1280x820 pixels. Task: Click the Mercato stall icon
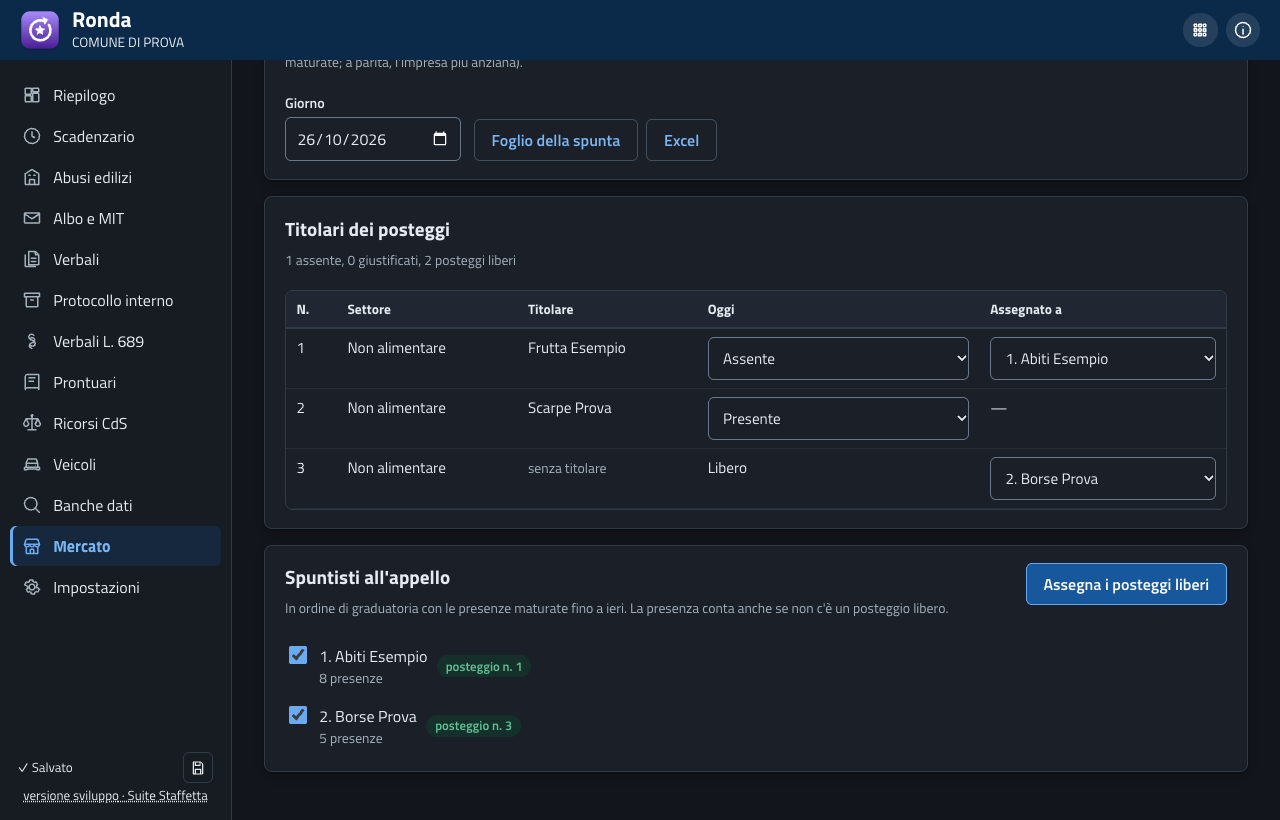[32, 547]
